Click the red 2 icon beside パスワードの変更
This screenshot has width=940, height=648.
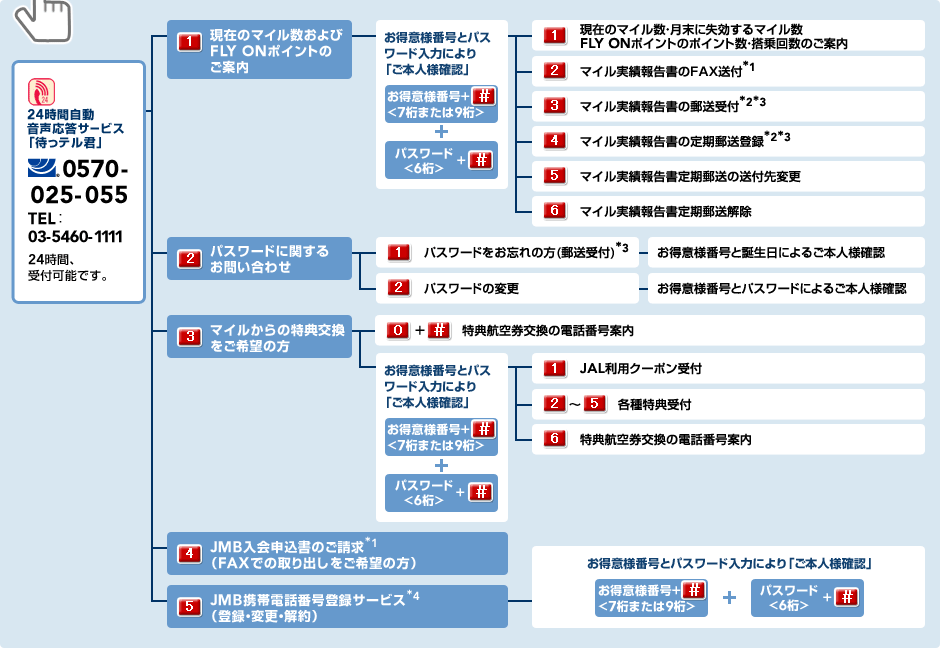(398, 288)
